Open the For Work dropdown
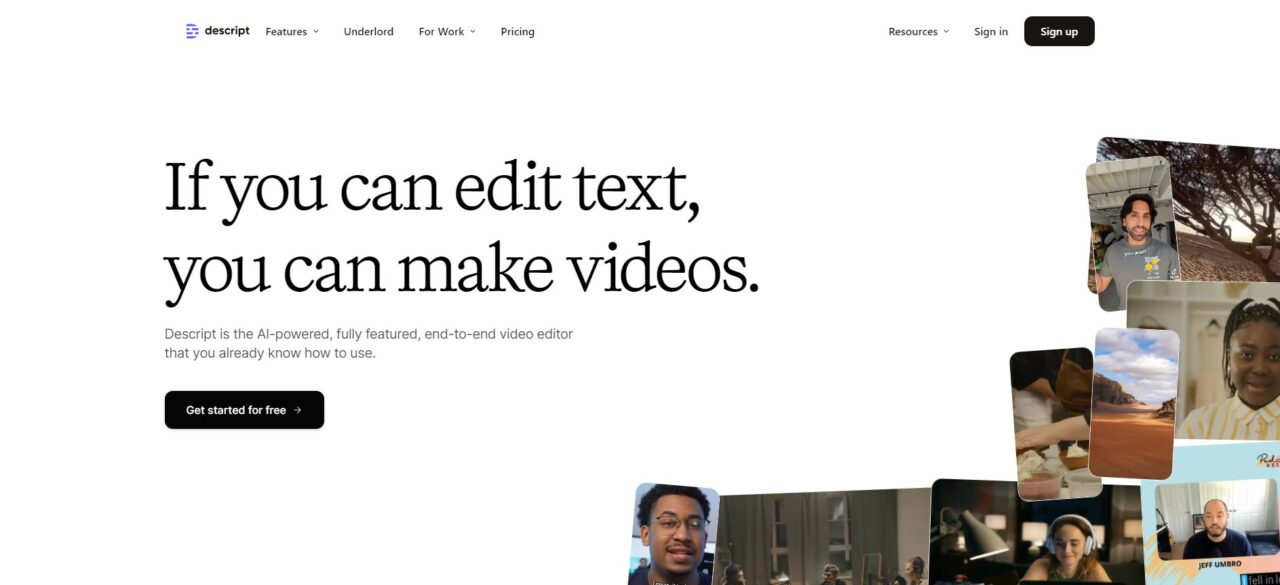The image size is (1280, 585). tap(447, 32)
